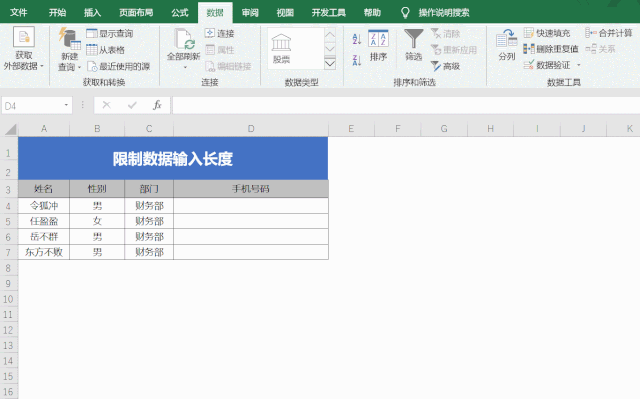The image size is (640, 399).
Task: Click 合并计算 (Consolidate)
Action: tap(609, 33)
